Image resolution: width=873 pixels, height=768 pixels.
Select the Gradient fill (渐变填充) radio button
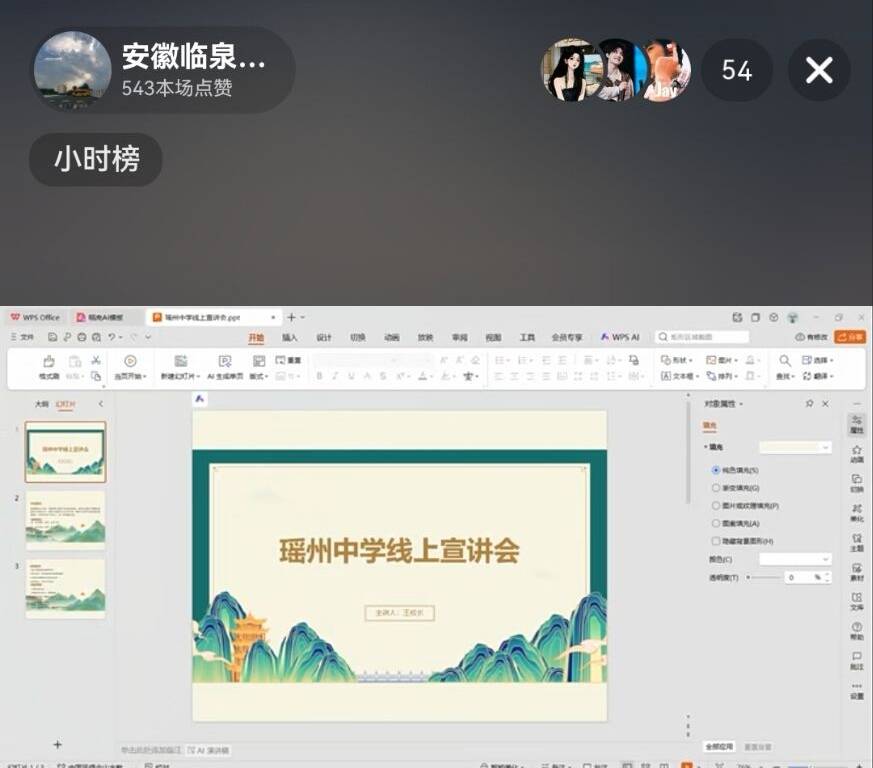[716, 488]
